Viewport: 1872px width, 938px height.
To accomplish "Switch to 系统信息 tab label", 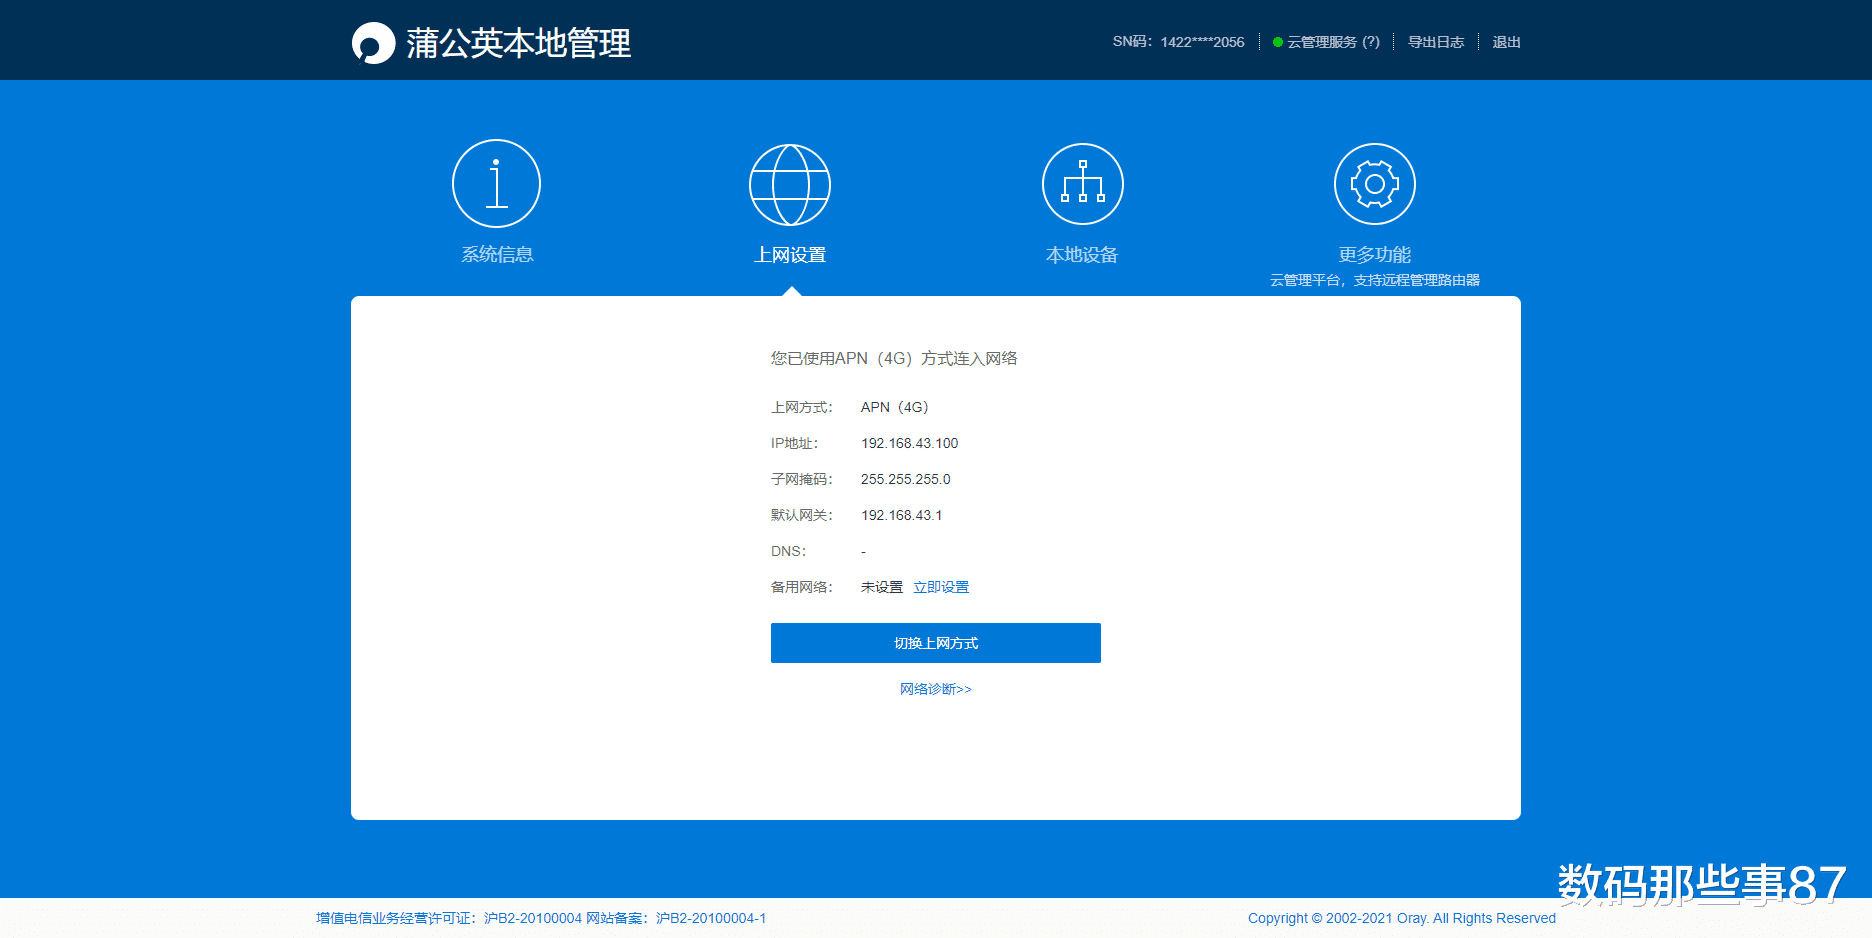I will coord(497,254).
